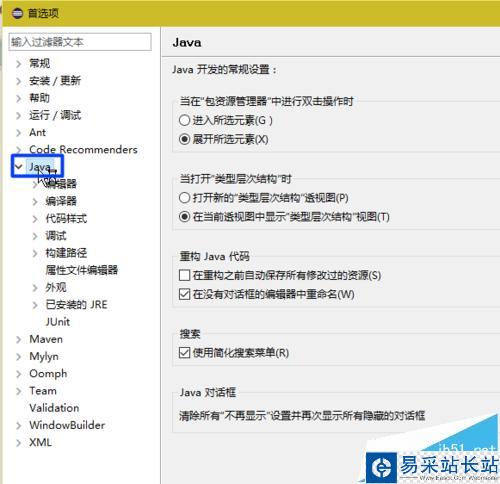Open JUnit preferences
This screenshot has height=484, width=500.
click(58, 322)
